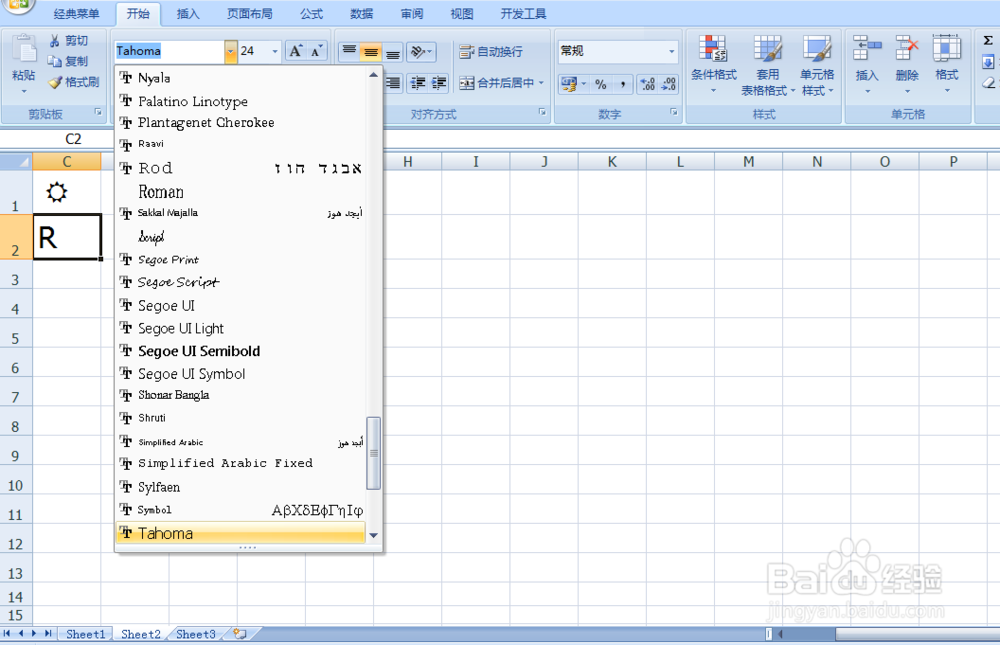Toggle 自动换行 wrap text
The width and height of the screenshot is (1000, 645).
(491, 52)
